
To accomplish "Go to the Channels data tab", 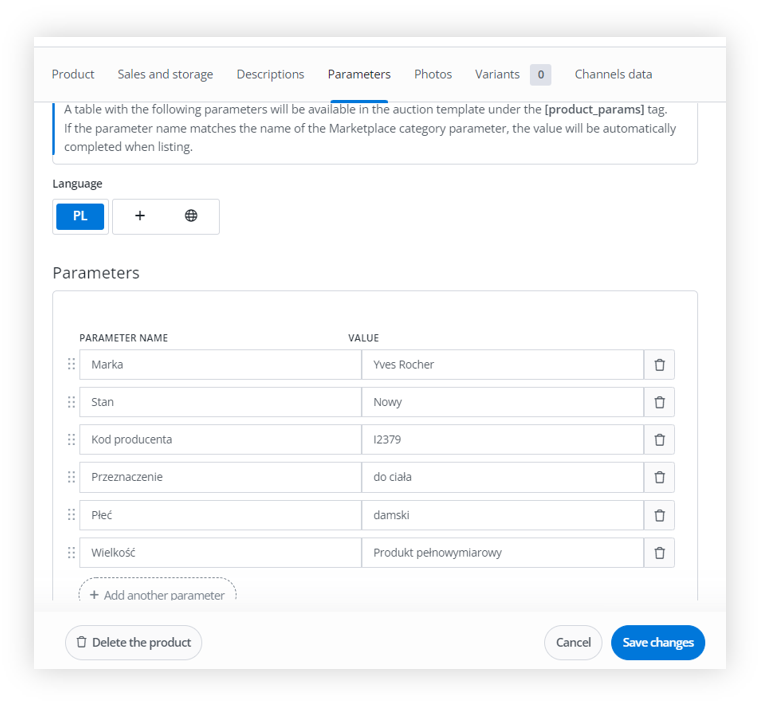I will pyautogui.click(x=613, y=74).
